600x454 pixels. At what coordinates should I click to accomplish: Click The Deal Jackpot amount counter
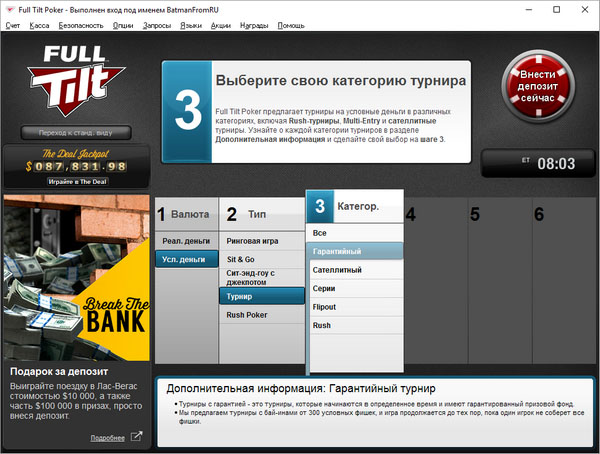[76, 166]
